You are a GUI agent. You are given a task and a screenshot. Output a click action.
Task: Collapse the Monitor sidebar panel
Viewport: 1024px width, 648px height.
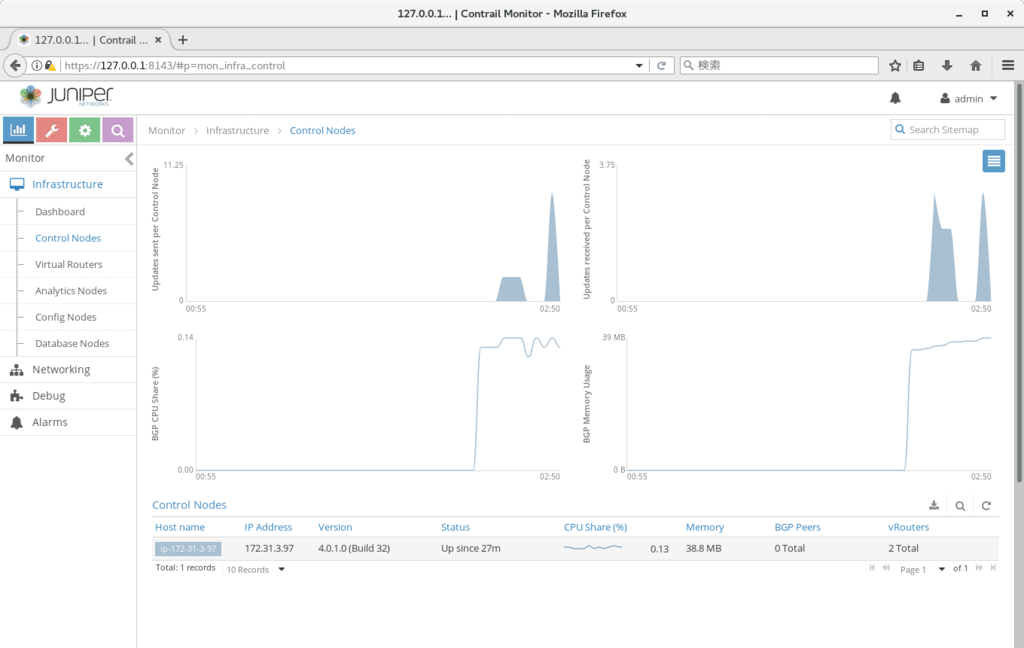[129, 159]
